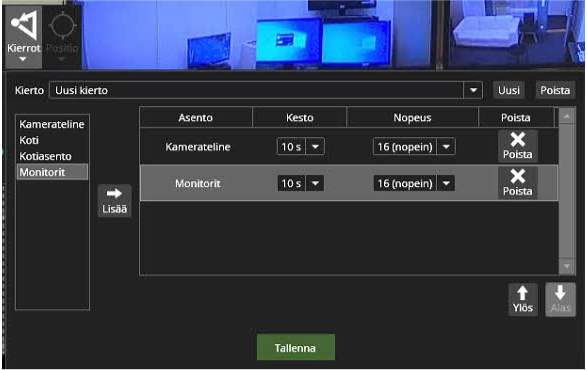Move selected row up with Ylös
The height and width of the screenshot is (370, 587).
[523, 300]
